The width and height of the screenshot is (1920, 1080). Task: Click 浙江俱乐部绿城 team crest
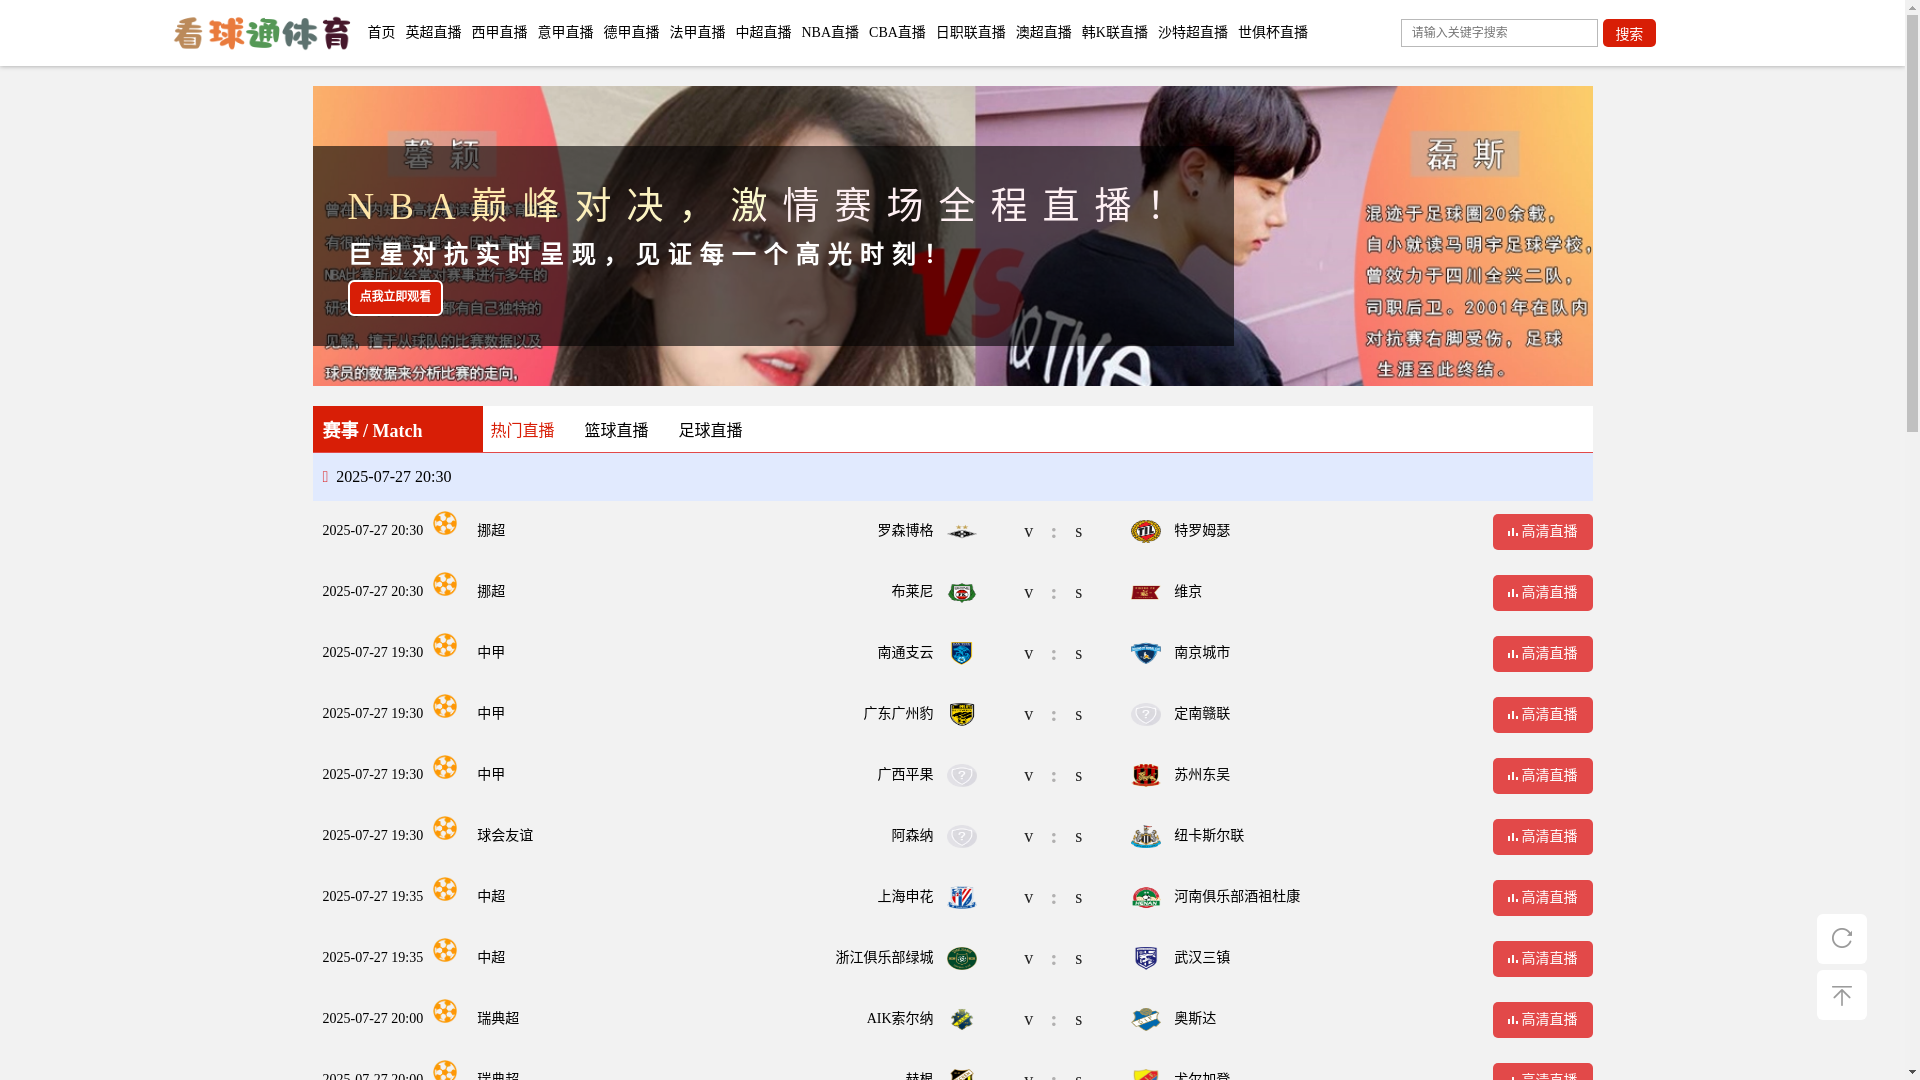(961, 959)
